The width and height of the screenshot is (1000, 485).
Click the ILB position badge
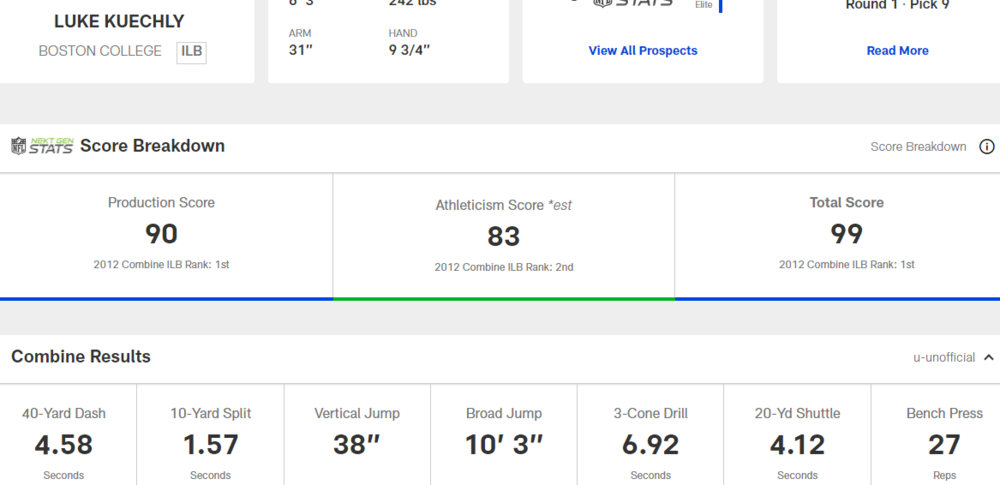[191, 52]
